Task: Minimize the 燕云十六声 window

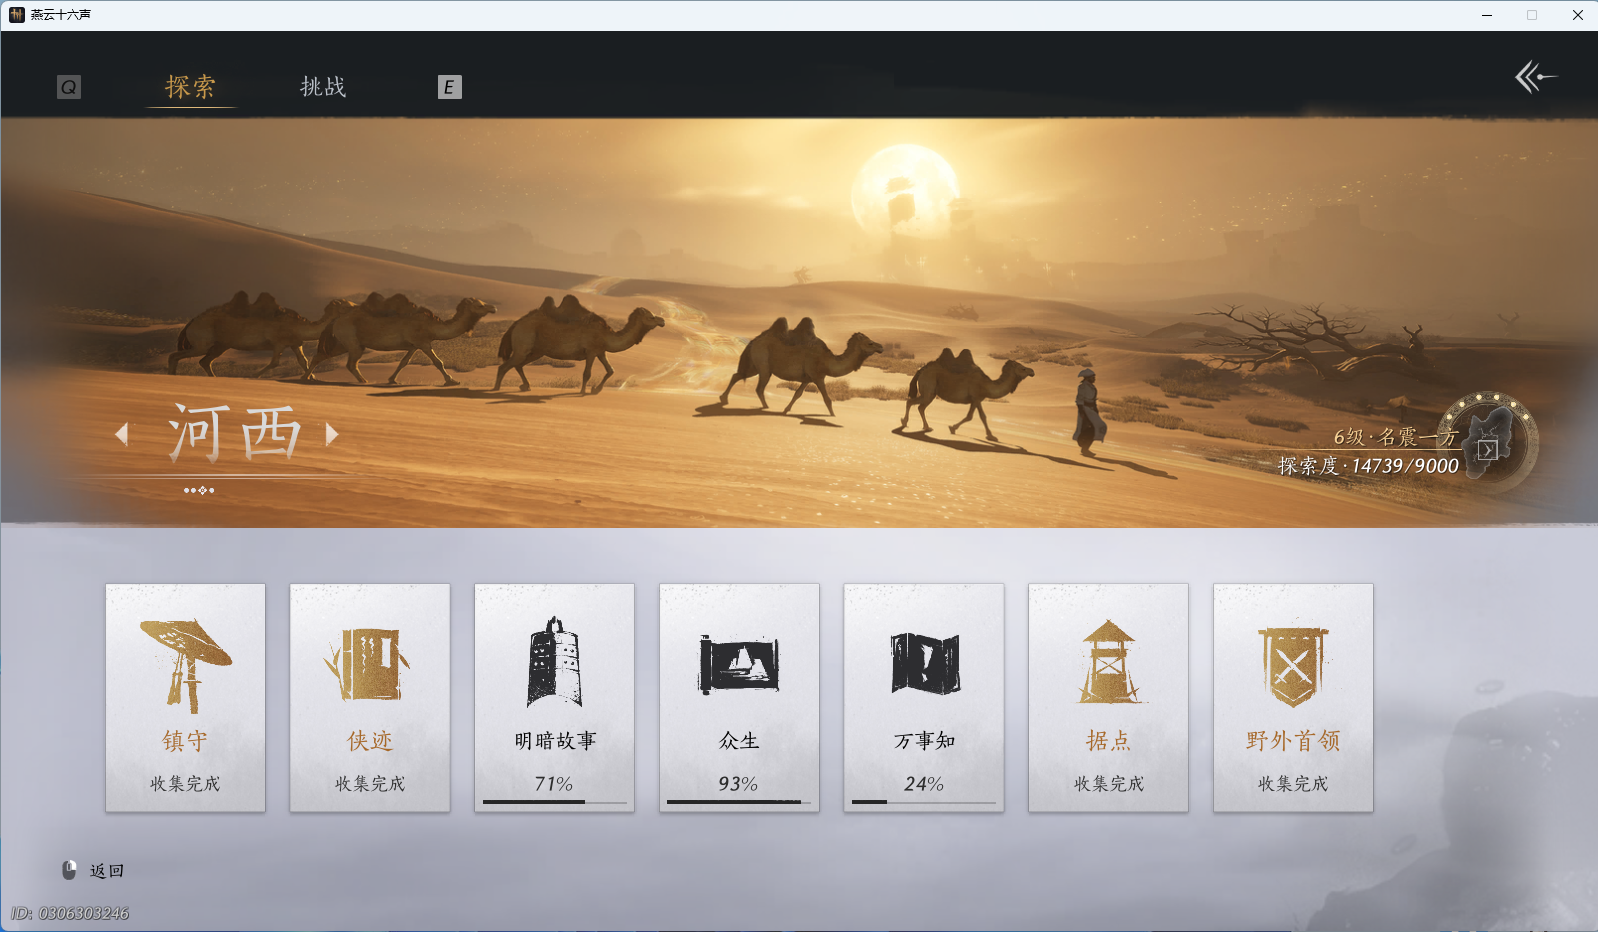Action: [x=1487, y=15]
